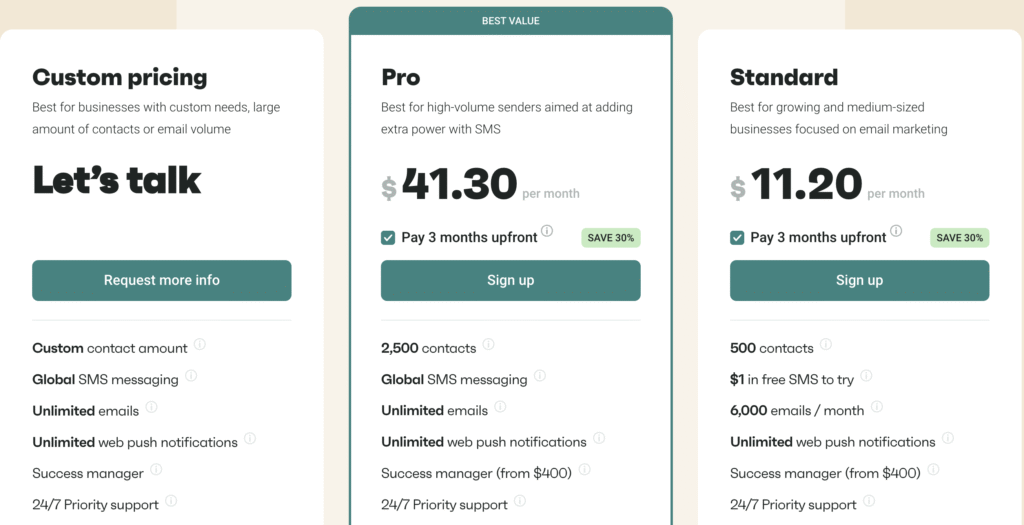Sign up for the Standard plan
The image size is (1024, 525).
pos(859,281)
